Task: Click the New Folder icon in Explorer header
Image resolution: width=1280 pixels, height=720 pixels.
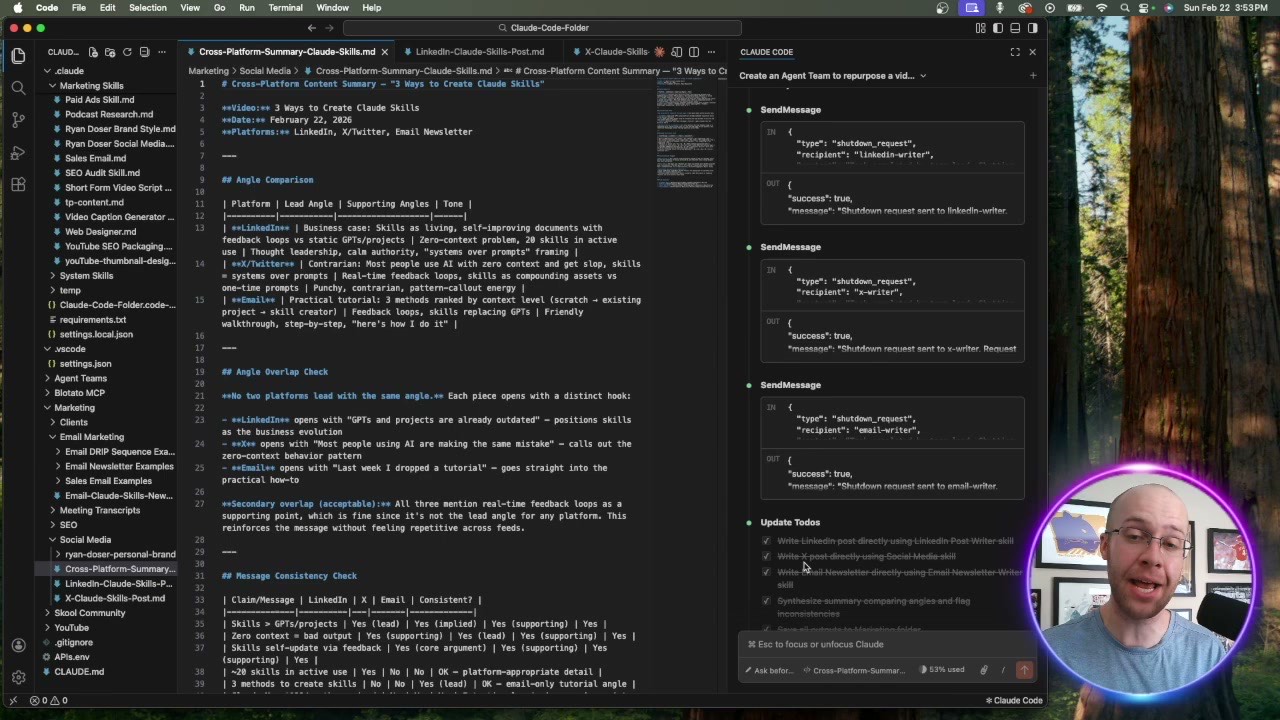Action: click(x=110, y=52)
